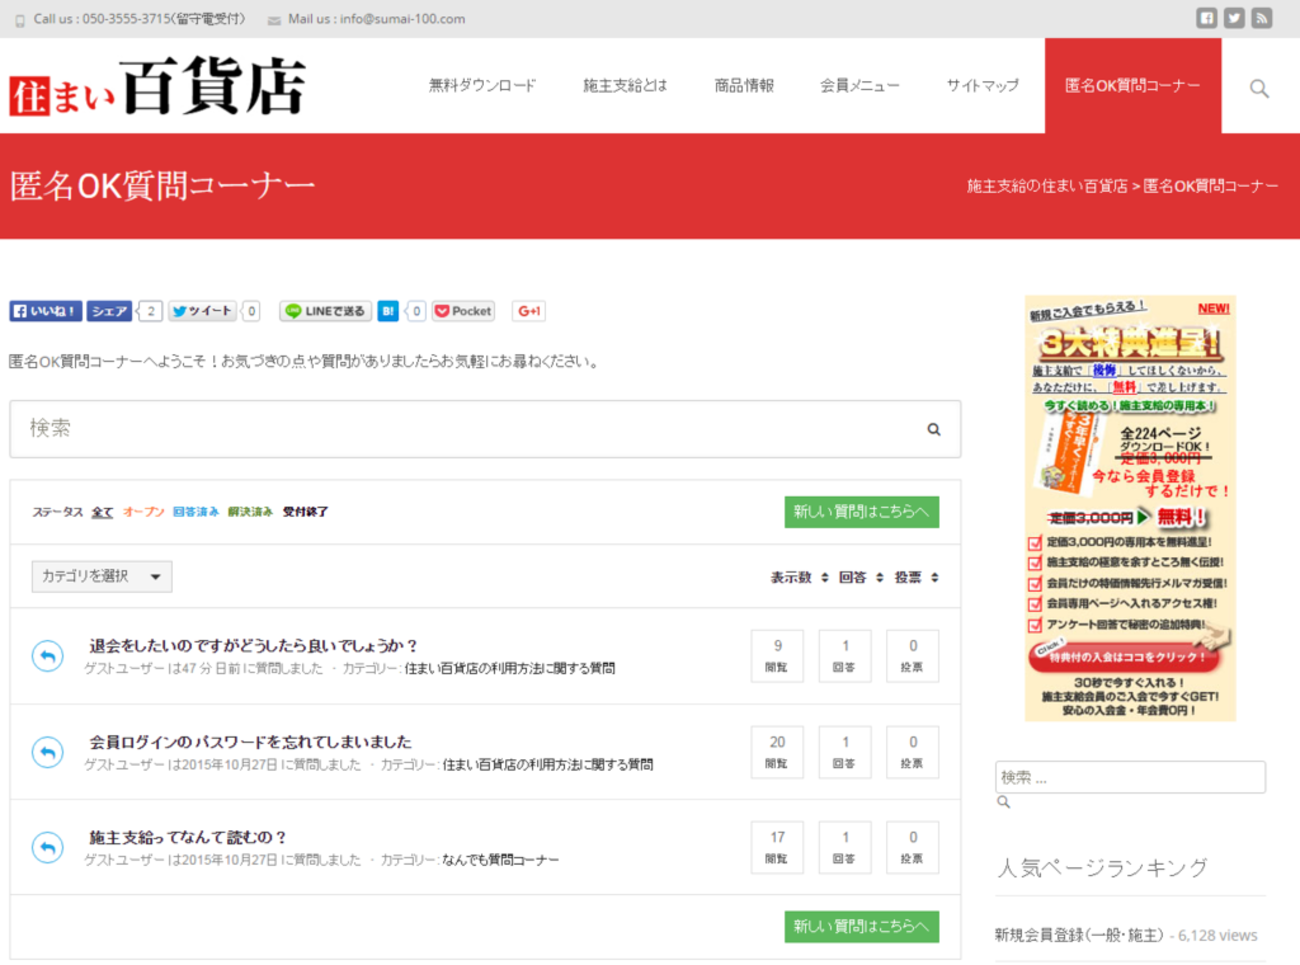Click the top 新しい質問はこちらへ button
Screen dimensions: 1300x965
(x=862, y=512)
